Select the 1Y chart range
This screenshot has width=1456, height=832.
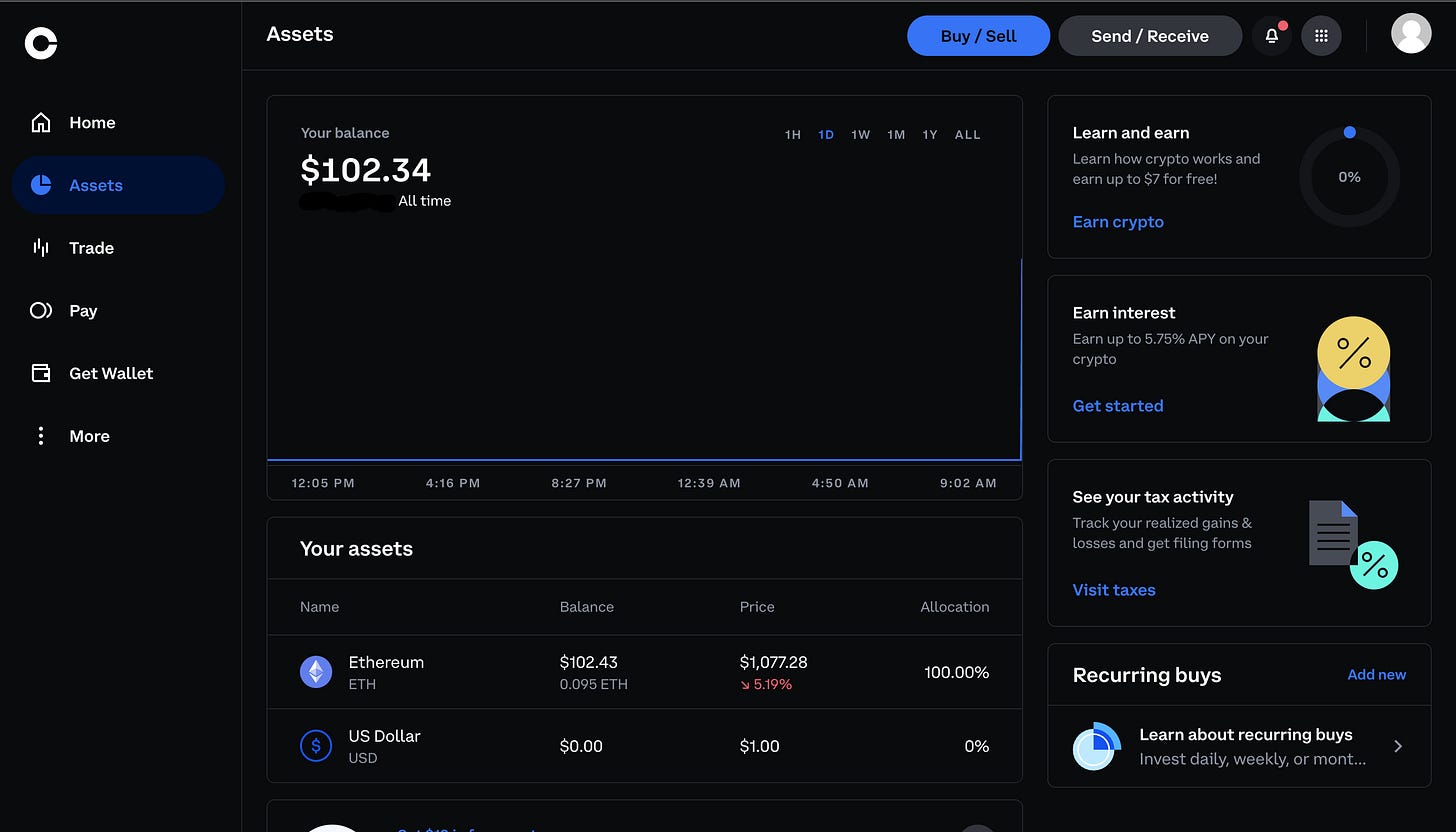tap(930, 135)
